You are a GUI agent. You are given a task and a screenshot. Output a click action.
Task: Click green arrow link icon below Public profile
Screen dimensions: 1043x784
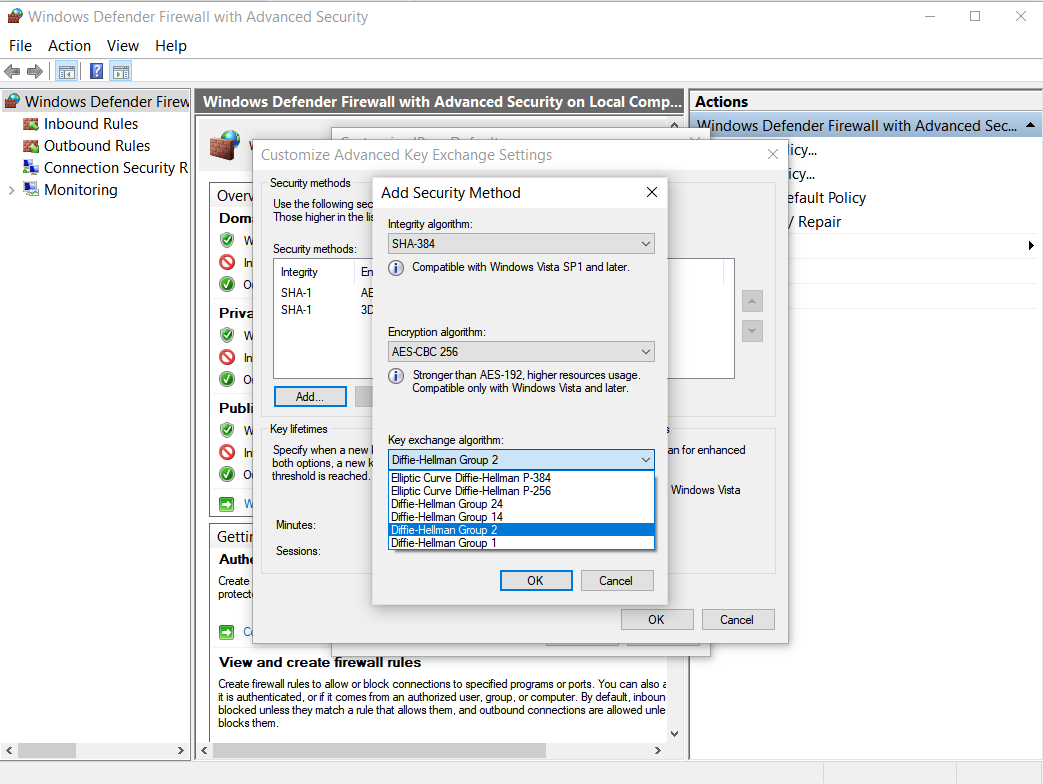pyautogui.click(x=227, y=504)
